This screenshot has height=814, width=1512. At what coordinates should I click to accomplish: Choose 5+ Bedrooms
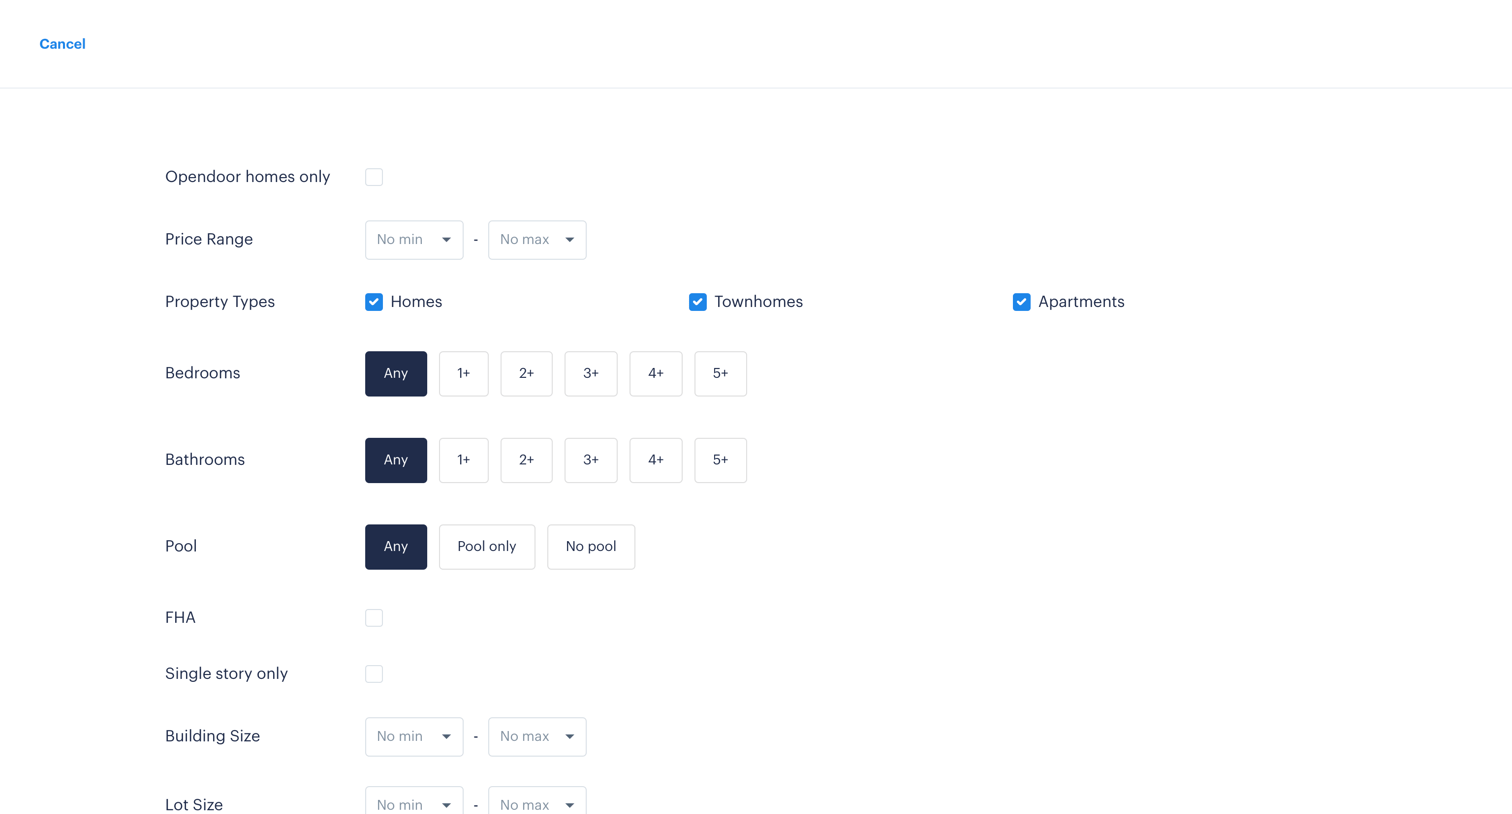pyautogui.click(x=721, y=374)
